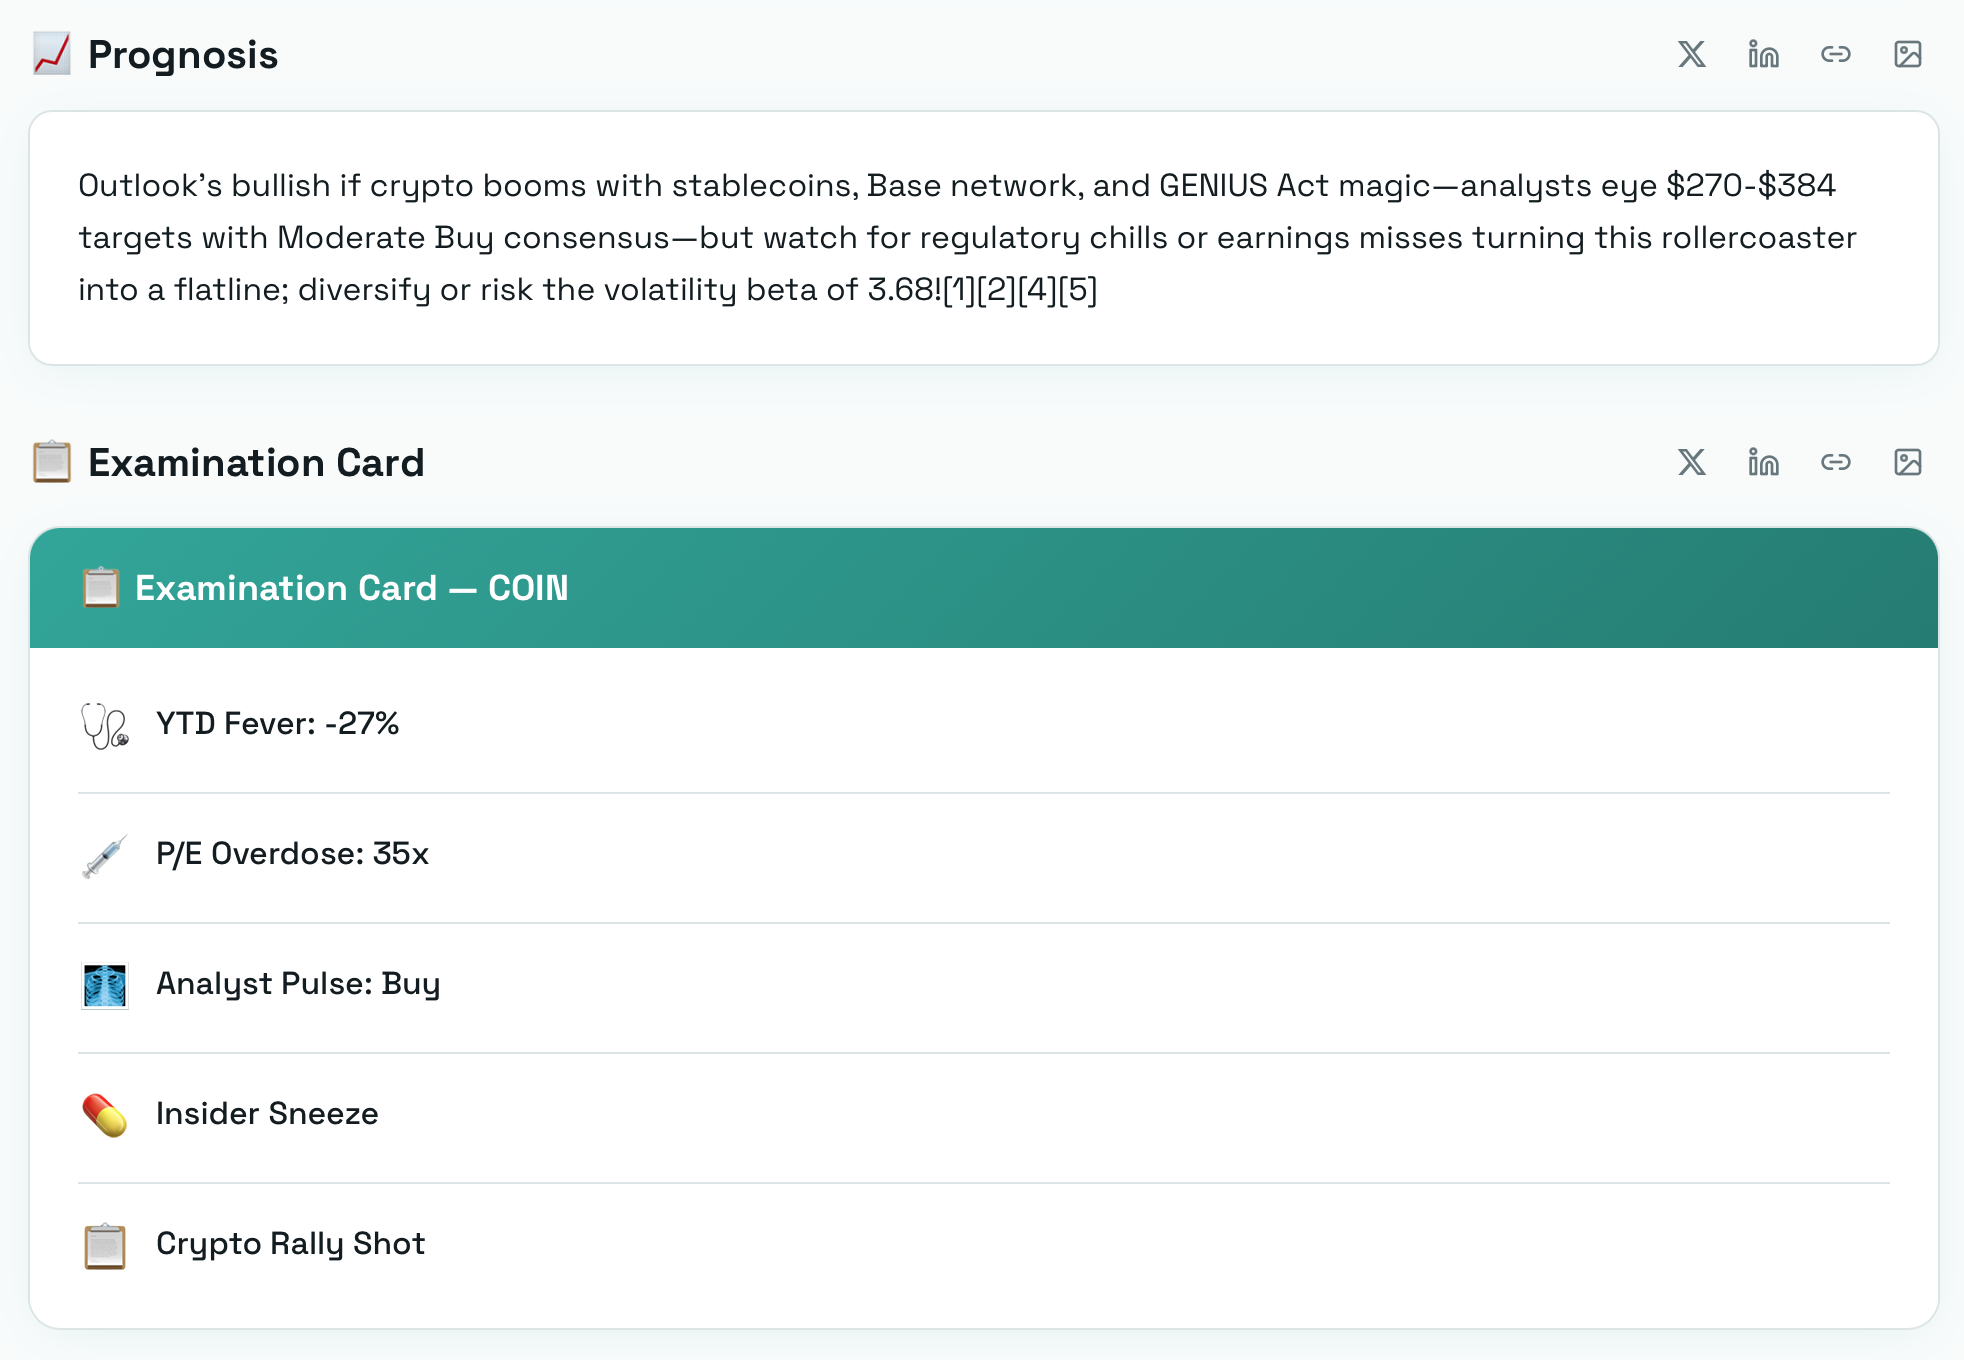1964x1360 pixels.
Task: Click the Examination Card — COIN header
Action: pos(352,588)
